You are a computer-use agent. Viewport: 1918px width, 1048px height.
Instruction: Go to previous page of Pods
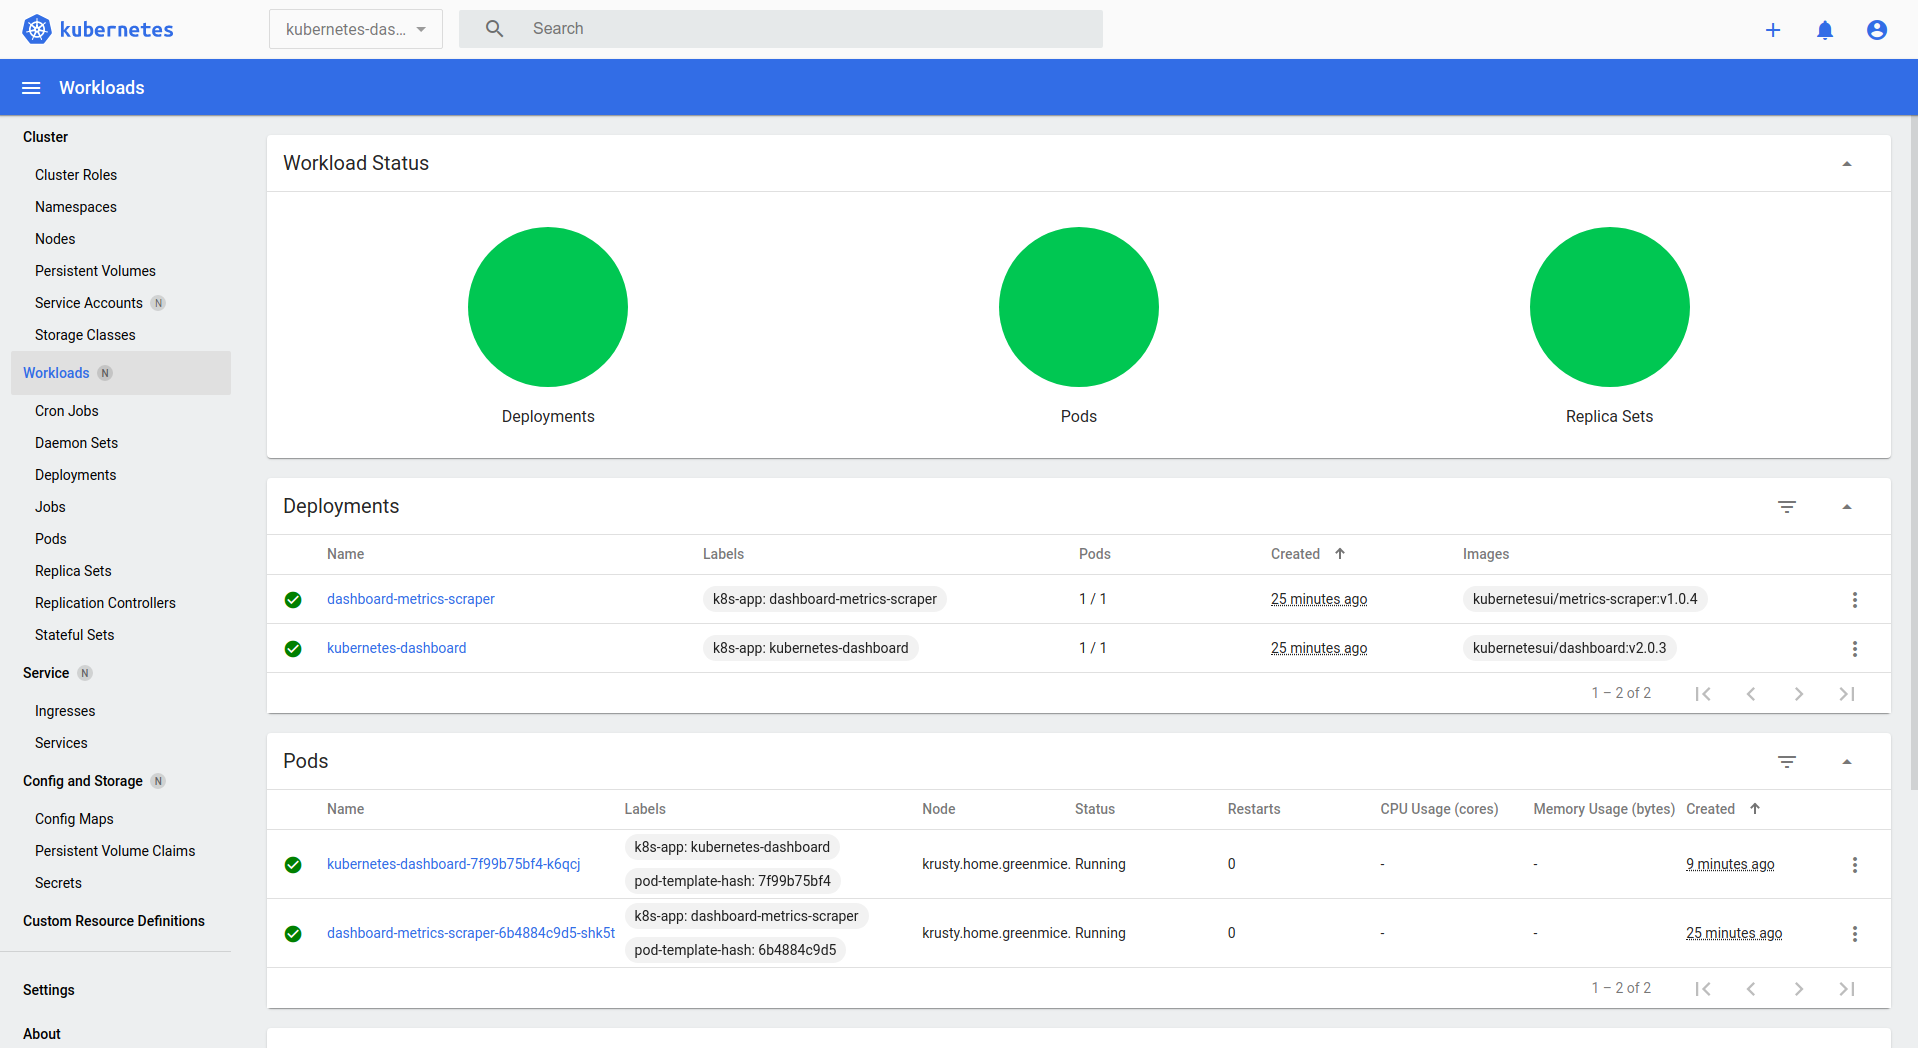[x=1751, y=989]
